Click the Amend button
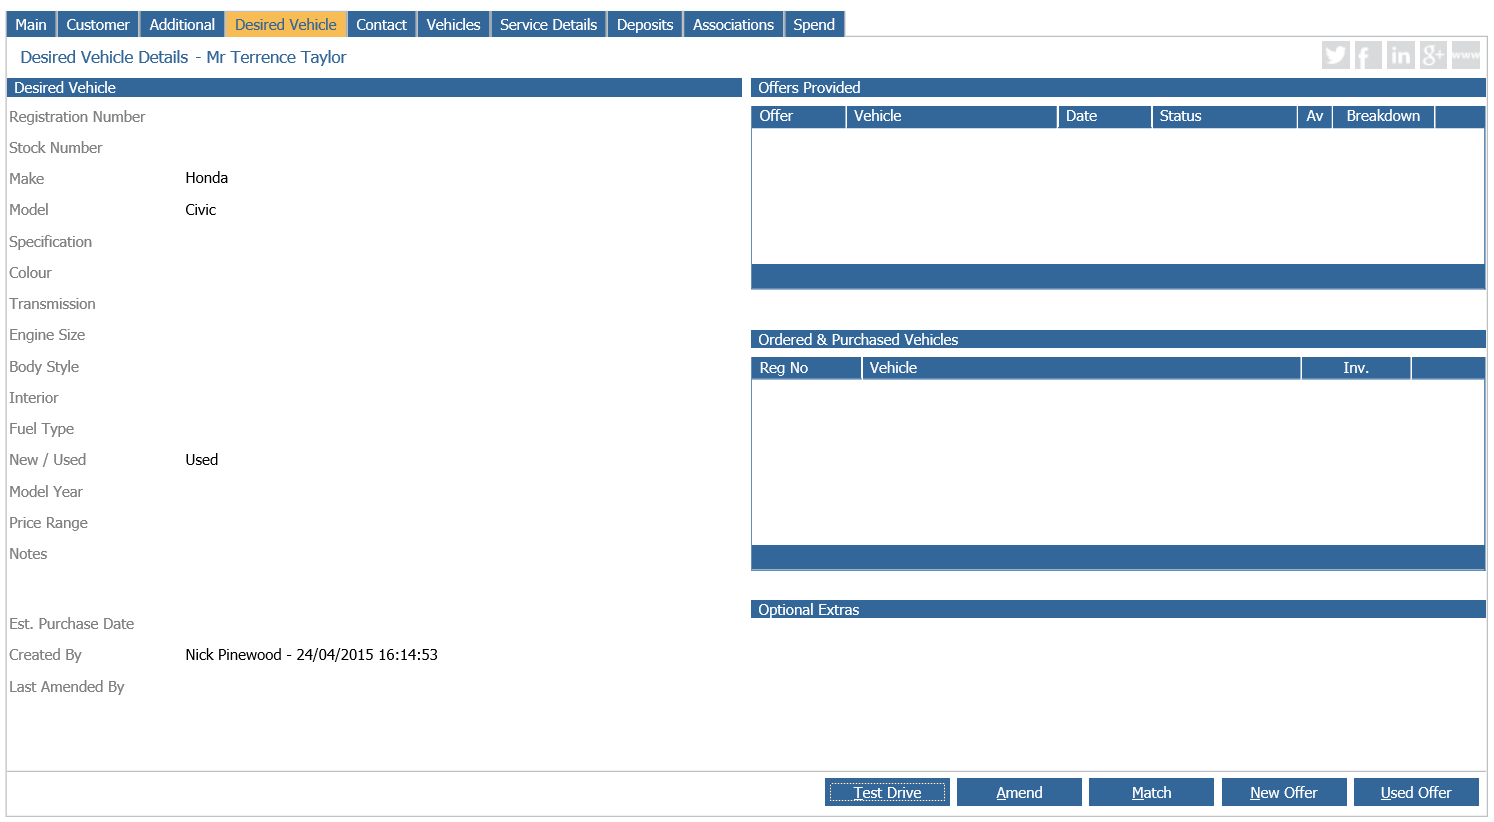Image resolution: width=1494 pixels, height=822 pixels. [x=1019, y=792]
